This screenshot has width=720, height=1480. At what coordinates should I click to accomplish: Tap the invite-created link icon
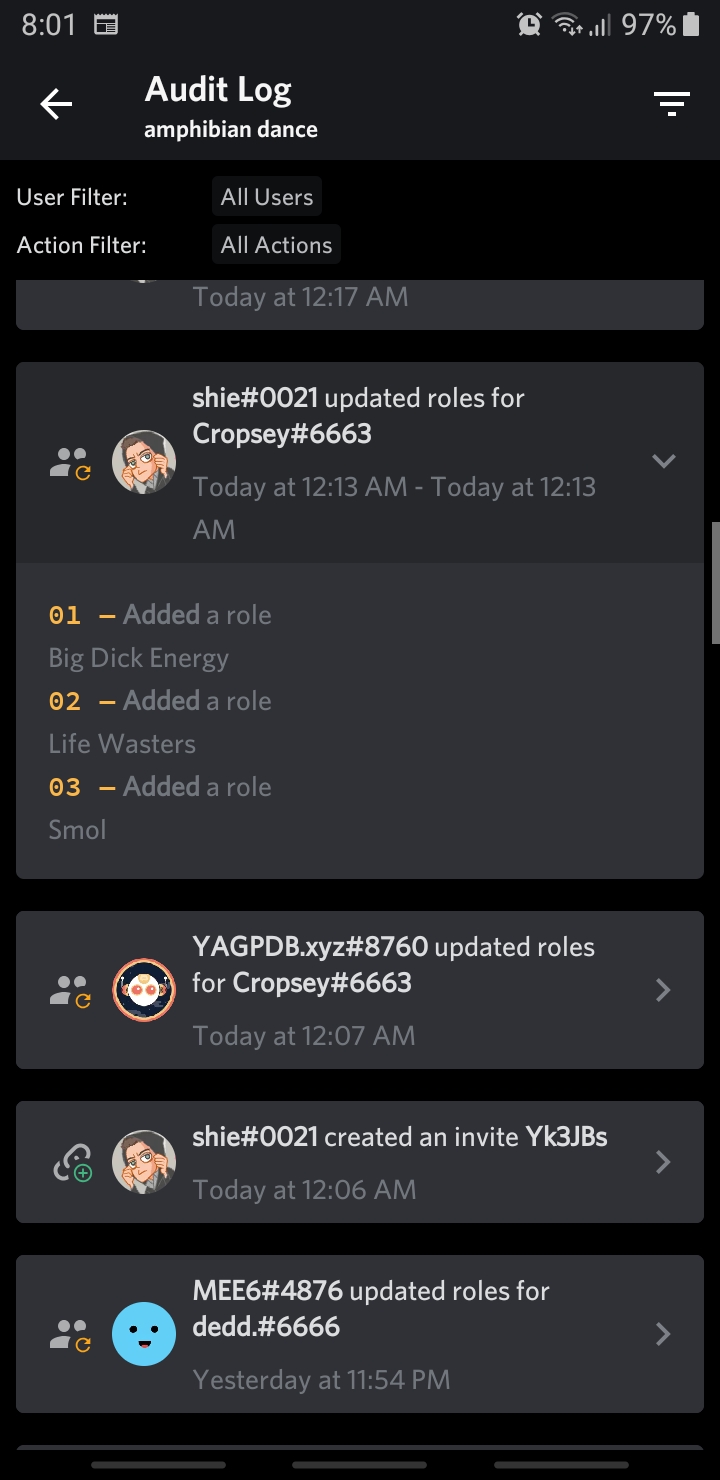point(70,1162)
